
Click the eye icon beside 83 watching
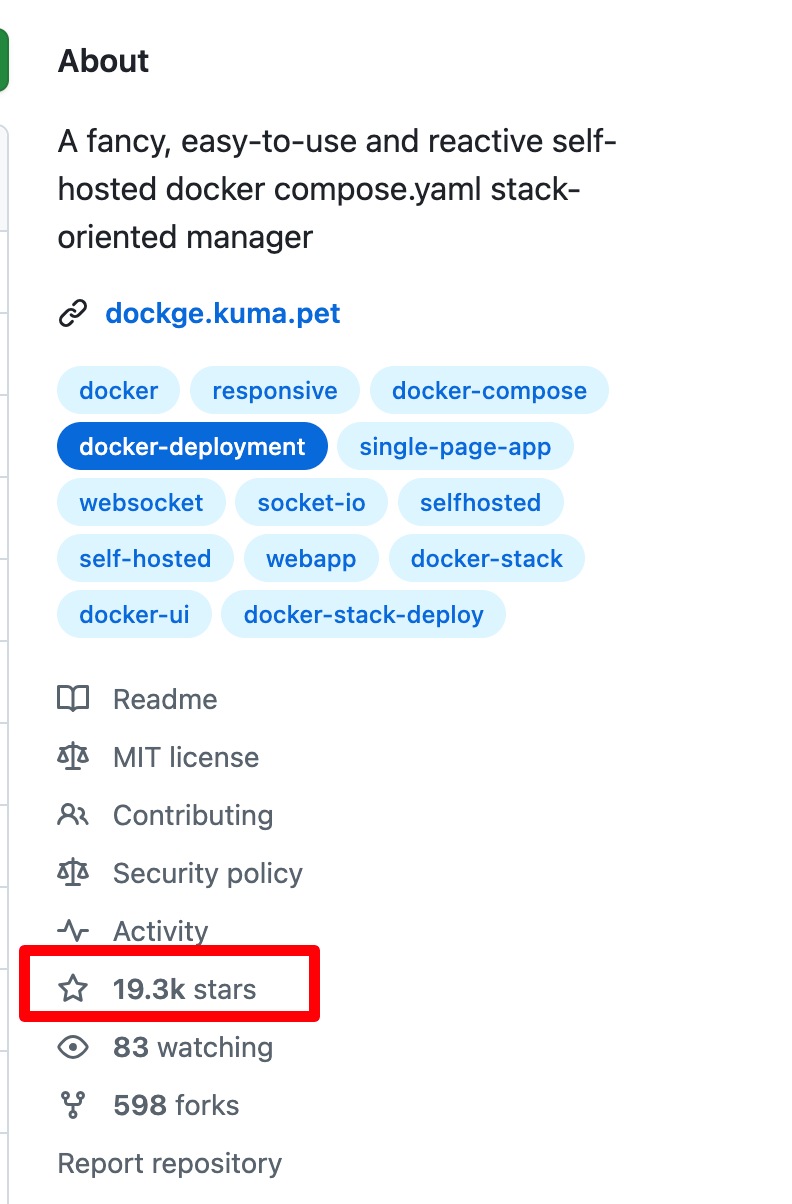point(73,1047)
